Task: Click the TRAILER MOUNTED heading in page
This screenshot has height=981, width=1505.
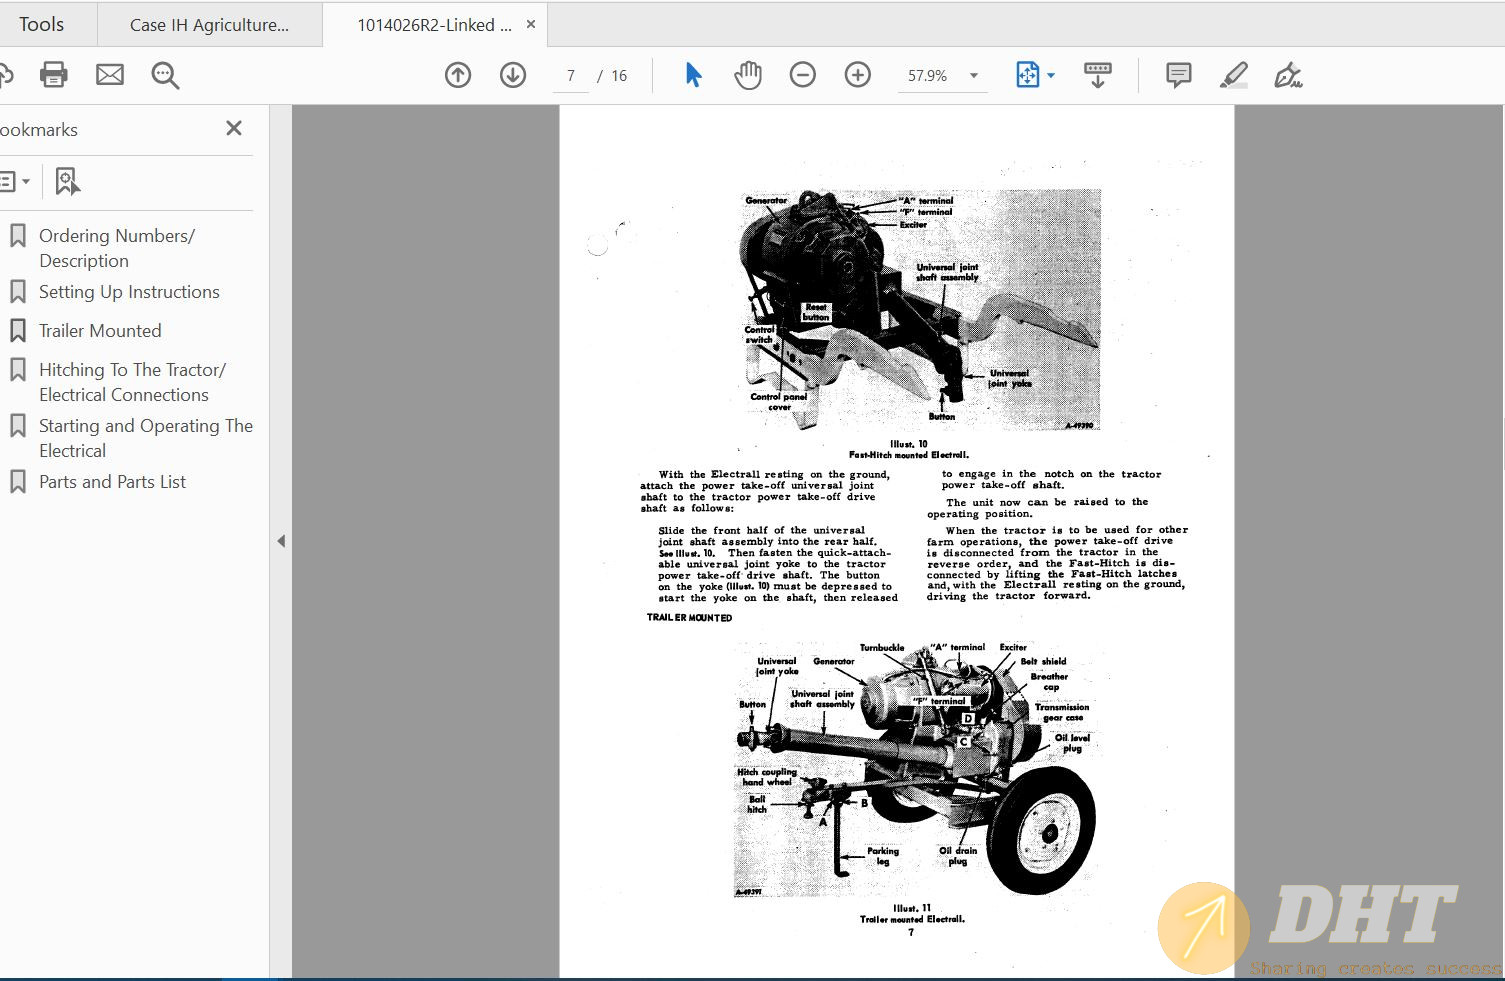Action: pyautogui.click(x=689, y=618)
